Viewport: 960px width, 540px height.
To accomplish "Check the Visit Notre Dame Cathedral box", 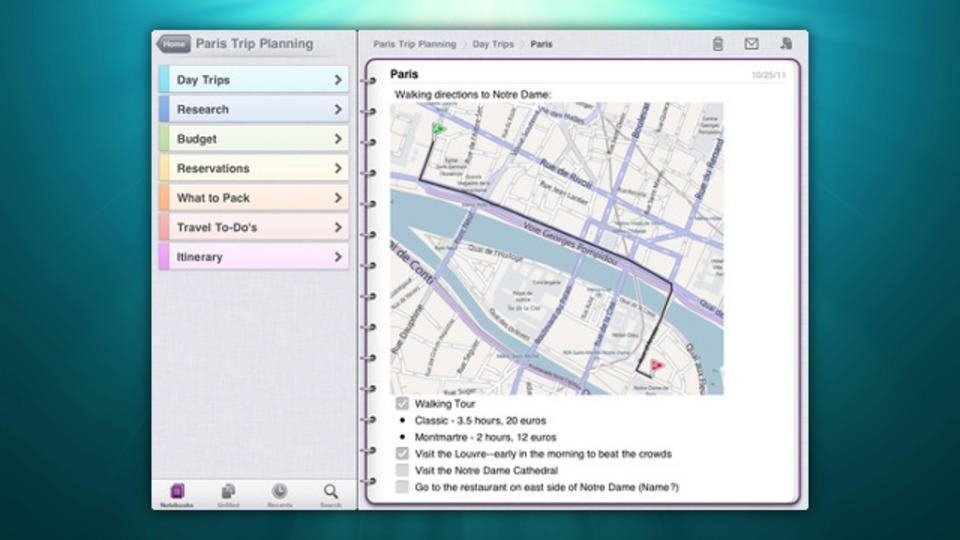I will (x=402, y=470).
